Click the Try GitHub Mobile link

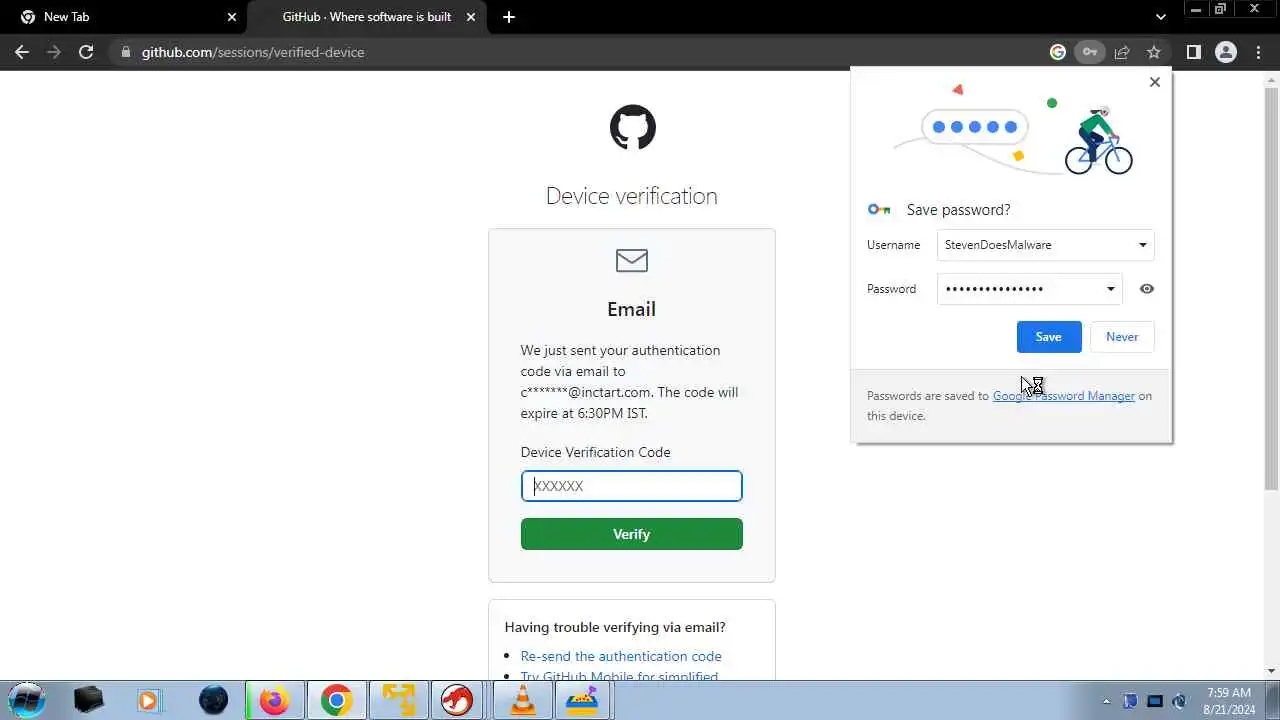[619, 676]
